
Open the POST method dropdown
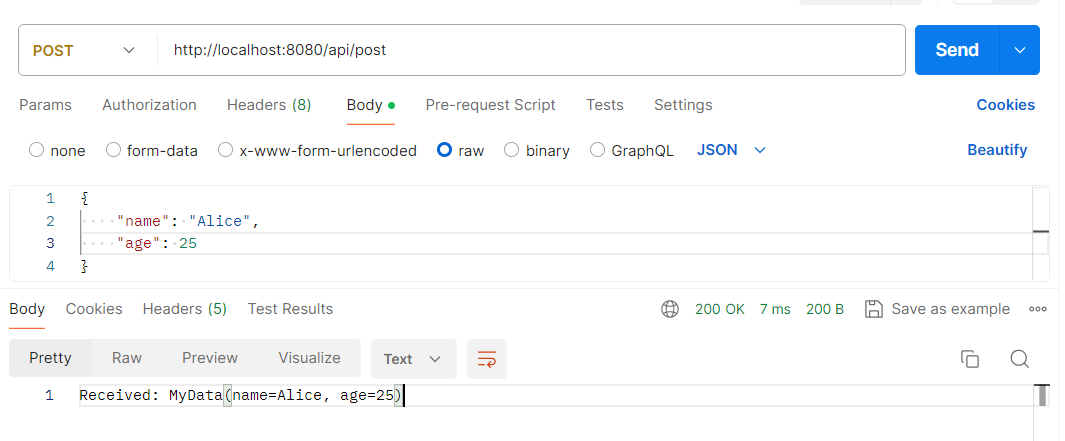tap(84, 50)
